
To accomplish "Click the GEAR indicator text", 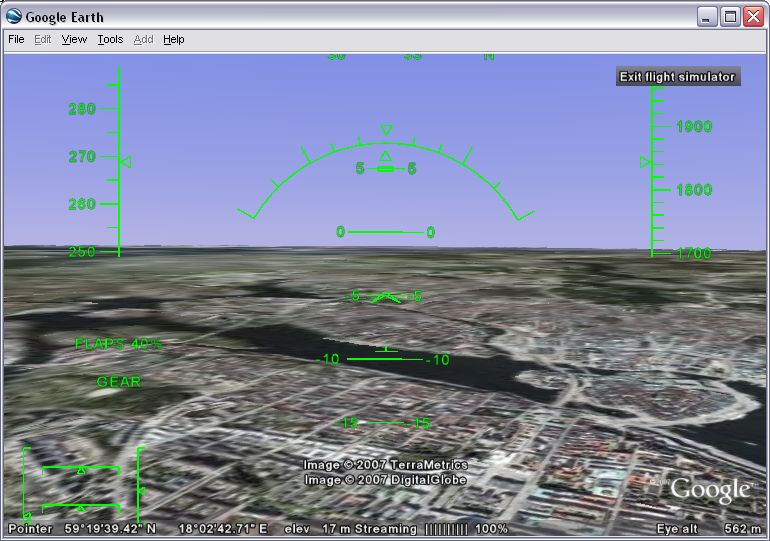I will pos(119,382).
